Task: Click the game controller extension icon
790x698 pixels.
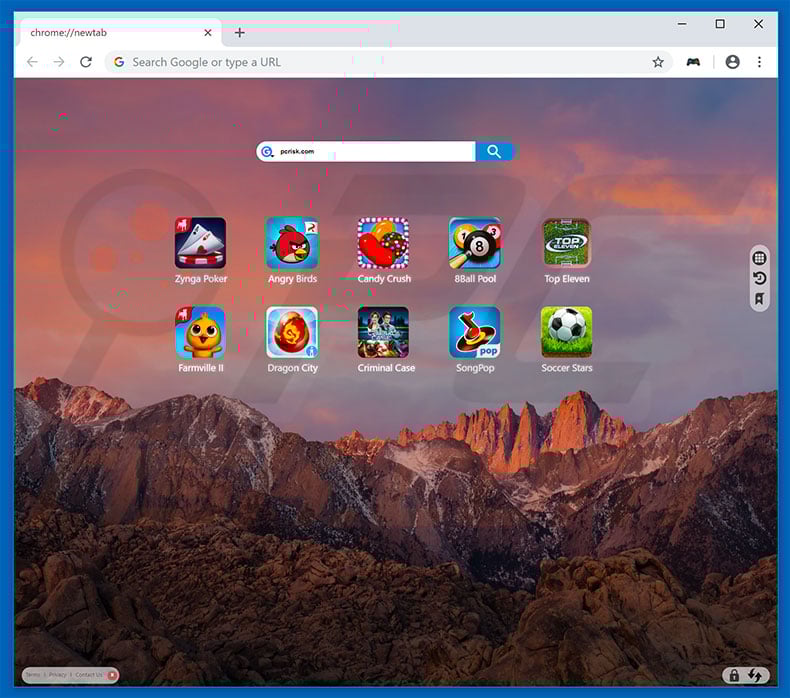Action: coord(693,62)
